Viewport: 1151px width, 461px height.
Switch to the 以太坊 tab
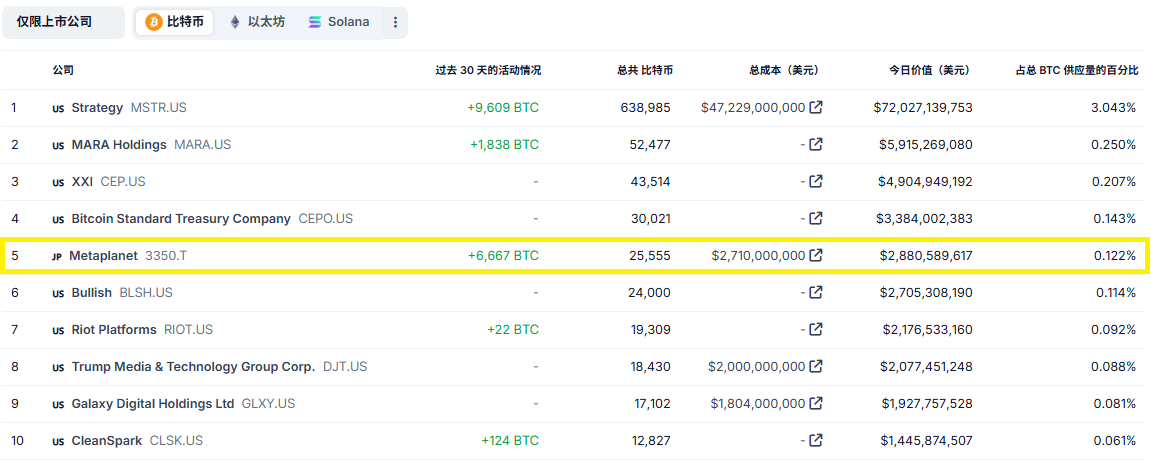[x=257, y=22]
